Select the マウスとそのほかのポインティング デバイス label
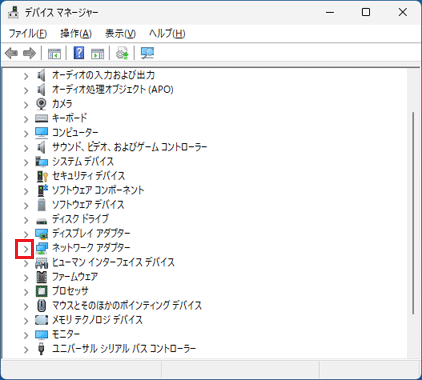Viewport: 422px width, 380px height. 127,306
